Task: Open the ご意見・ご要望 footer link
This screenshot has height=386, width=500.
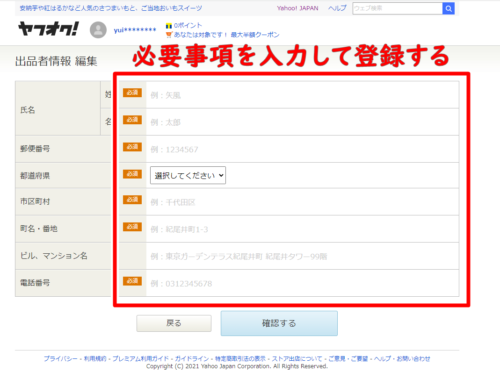Action: pos(348,359)
